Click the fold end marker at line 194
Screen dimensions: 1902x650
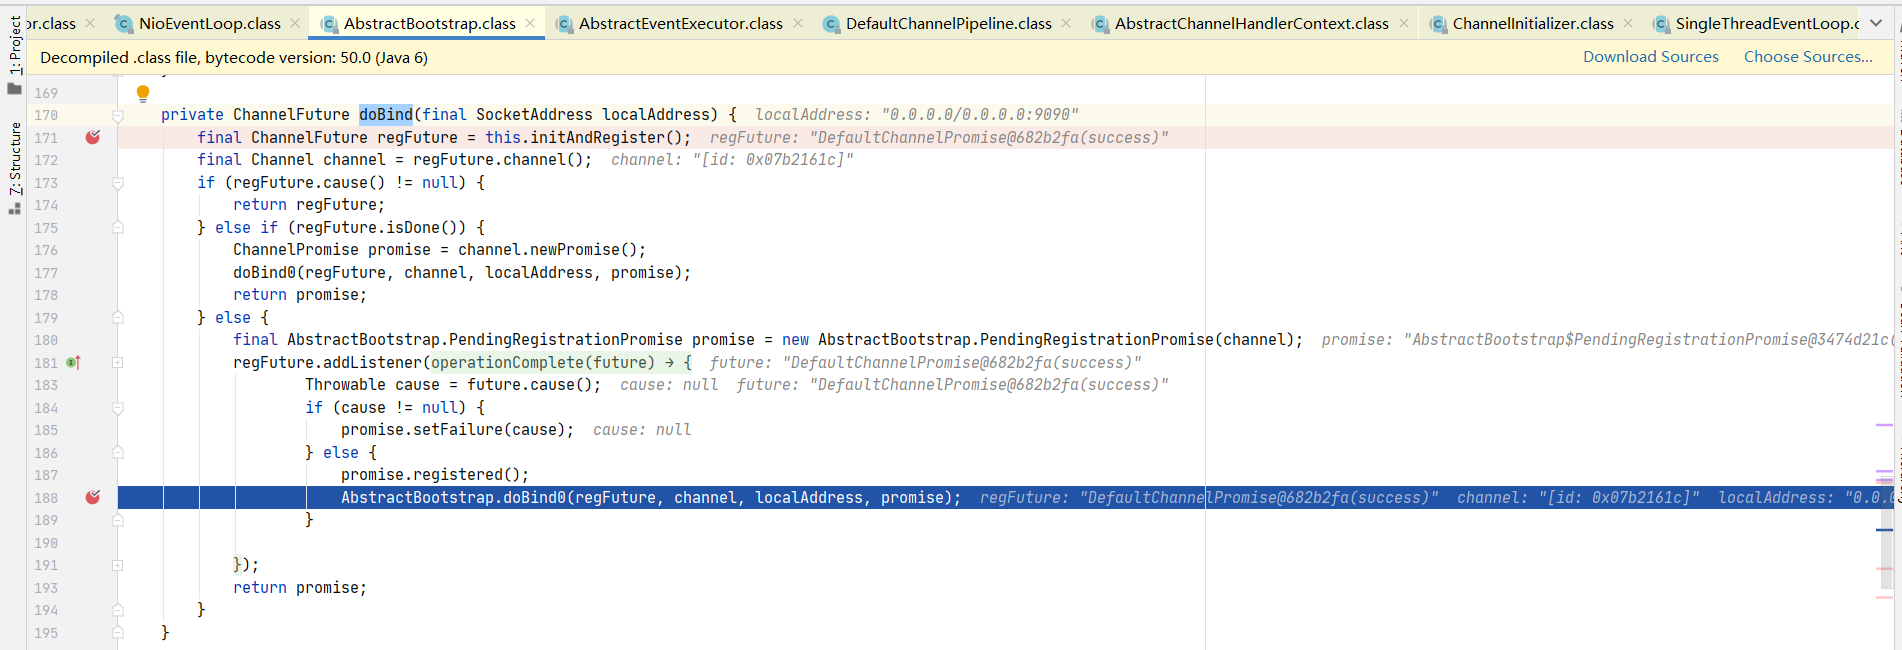(x=118, y=610)
